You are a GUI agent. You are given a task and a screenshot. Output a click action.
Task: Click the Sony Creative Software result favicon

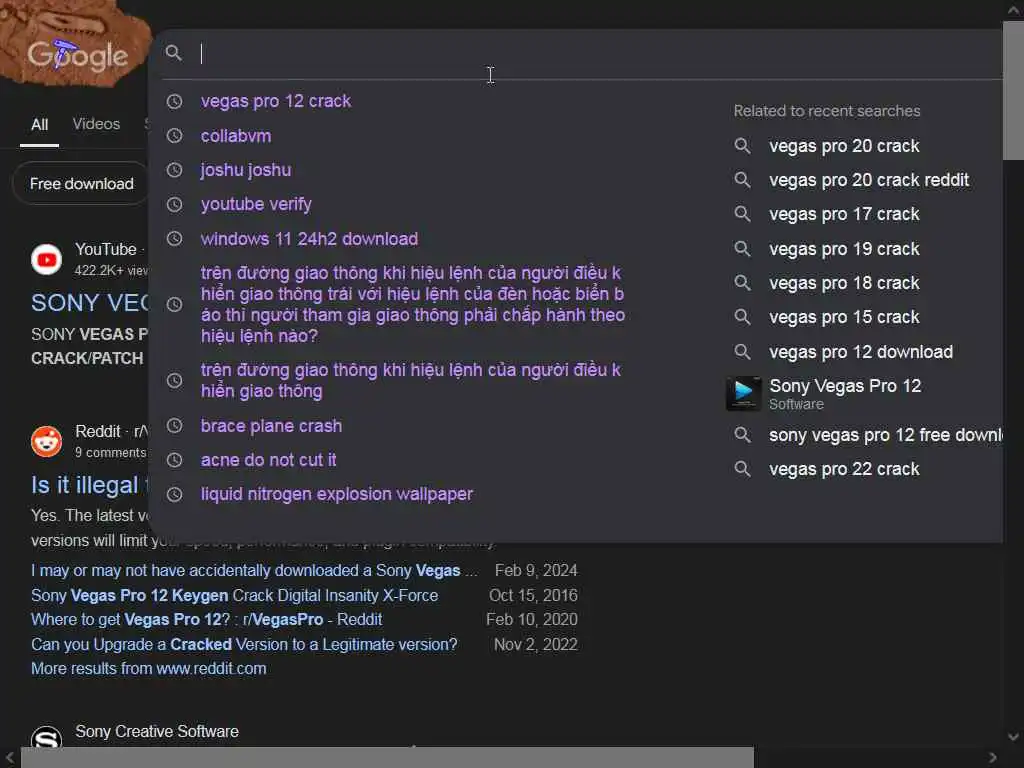(46, 738)
